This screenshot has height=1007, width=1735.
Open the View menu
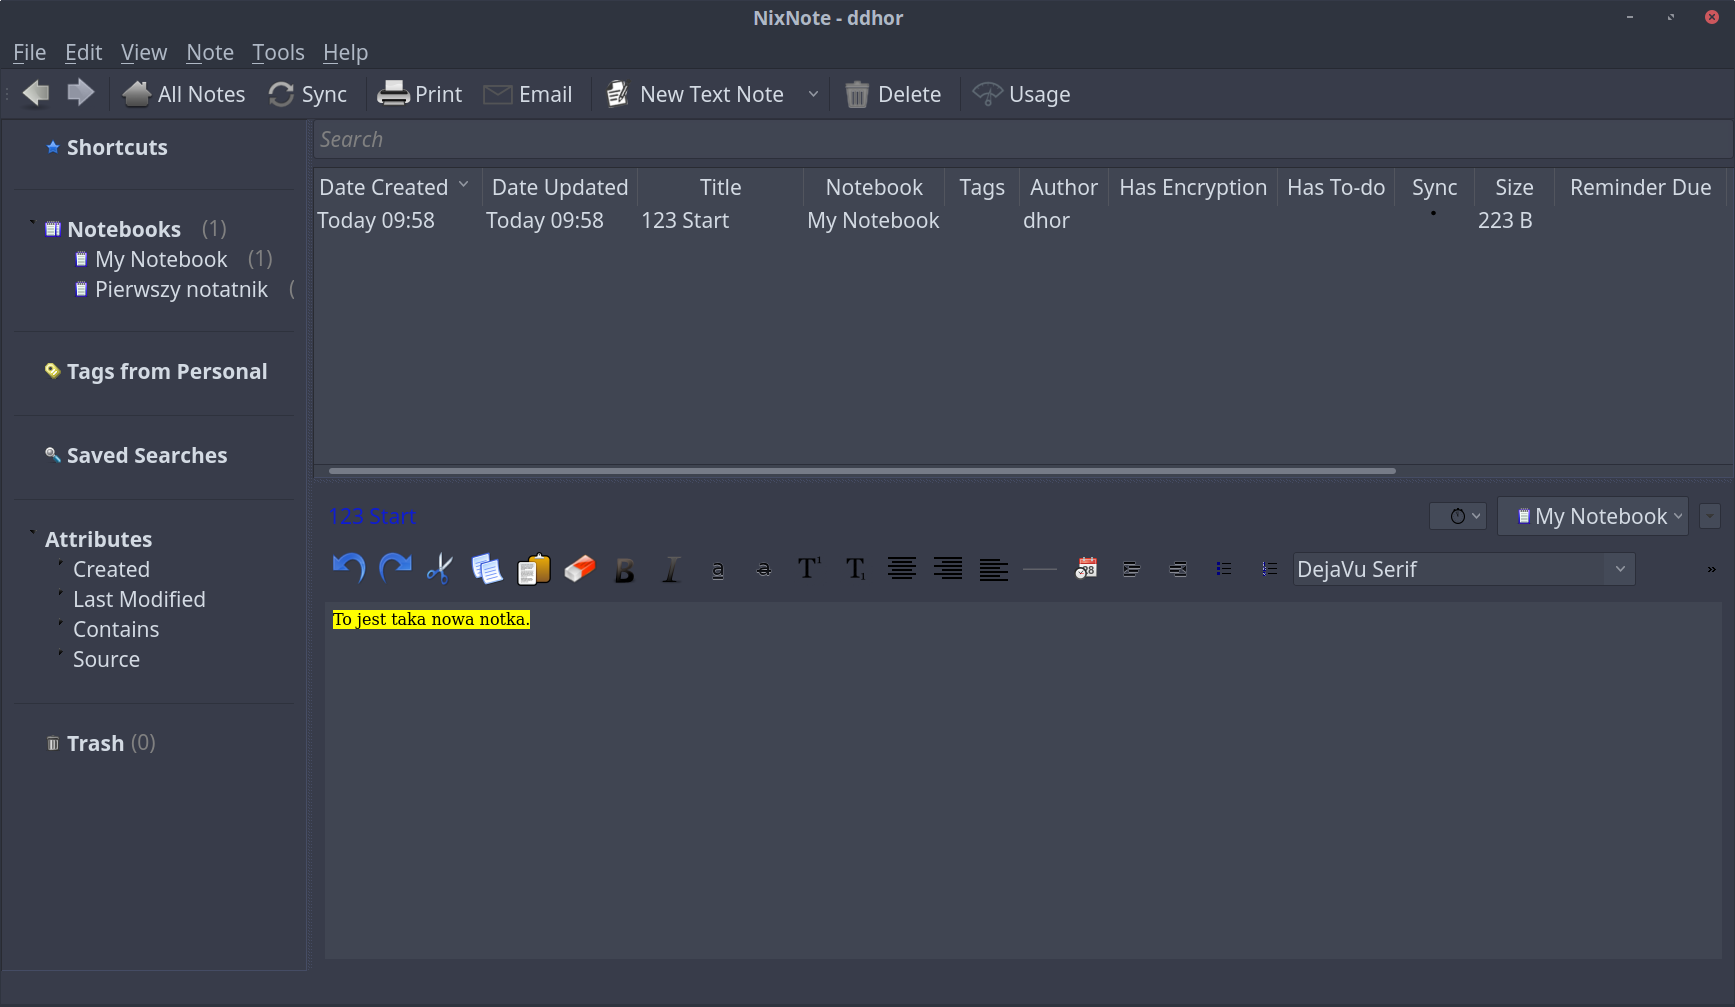144,52
